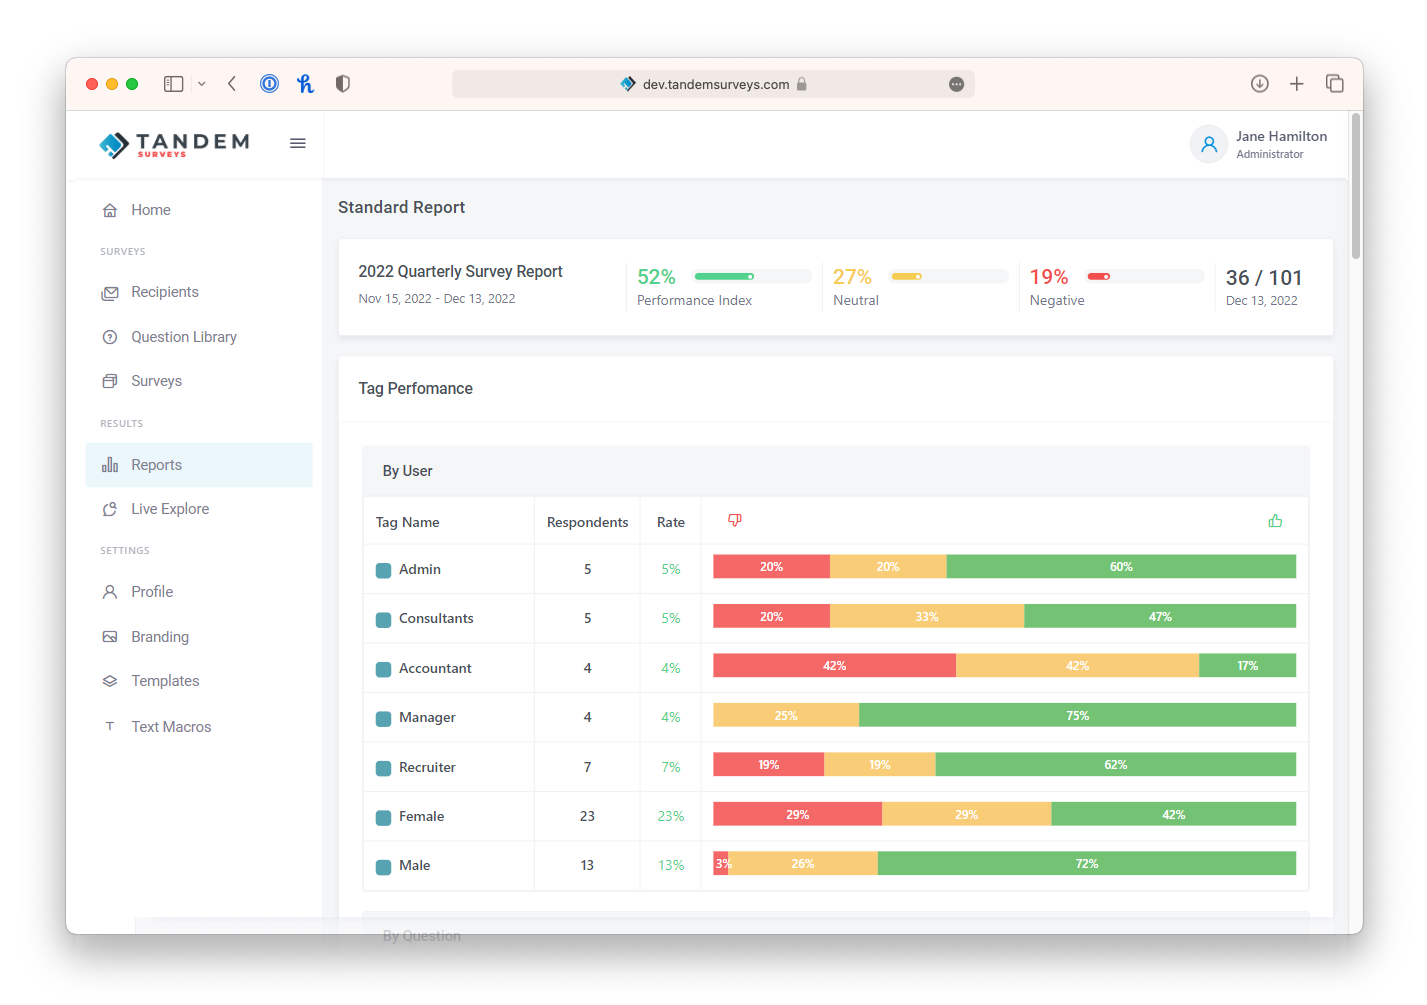The width and height of the screenshot is (1427, 1005).
Task: Select the Question Library icon
Action: pyautogui.click(x=110, y=337)
